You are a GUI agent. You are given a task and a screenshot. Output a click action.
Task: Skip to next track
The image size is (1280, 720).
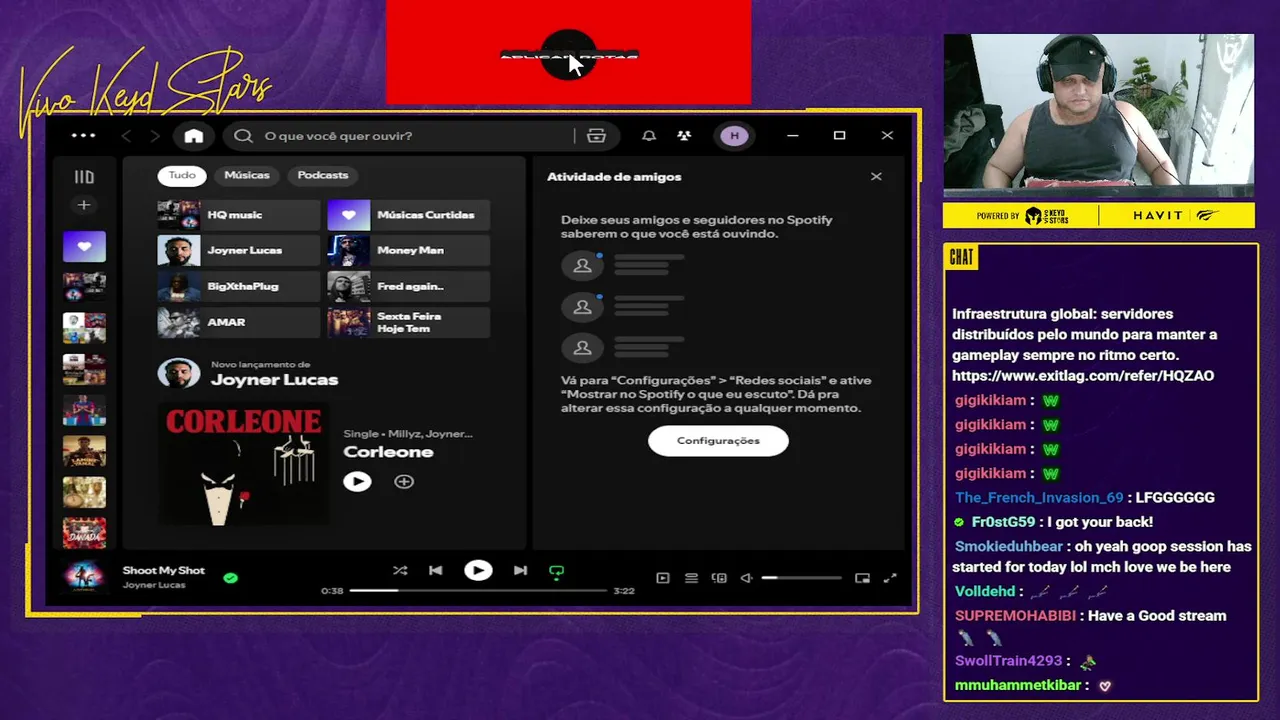(x=520, y=571)
